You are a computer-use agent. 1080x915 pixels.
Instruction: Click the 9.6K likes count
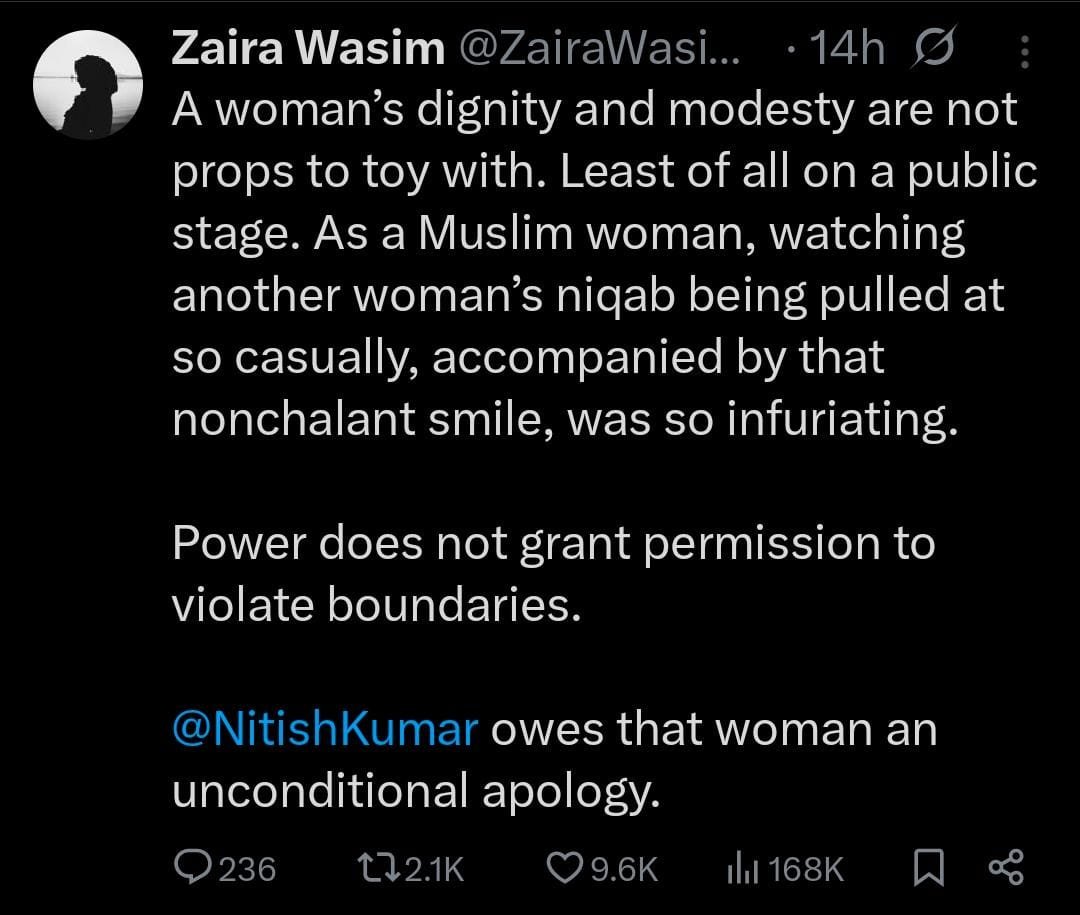[625, 868]
